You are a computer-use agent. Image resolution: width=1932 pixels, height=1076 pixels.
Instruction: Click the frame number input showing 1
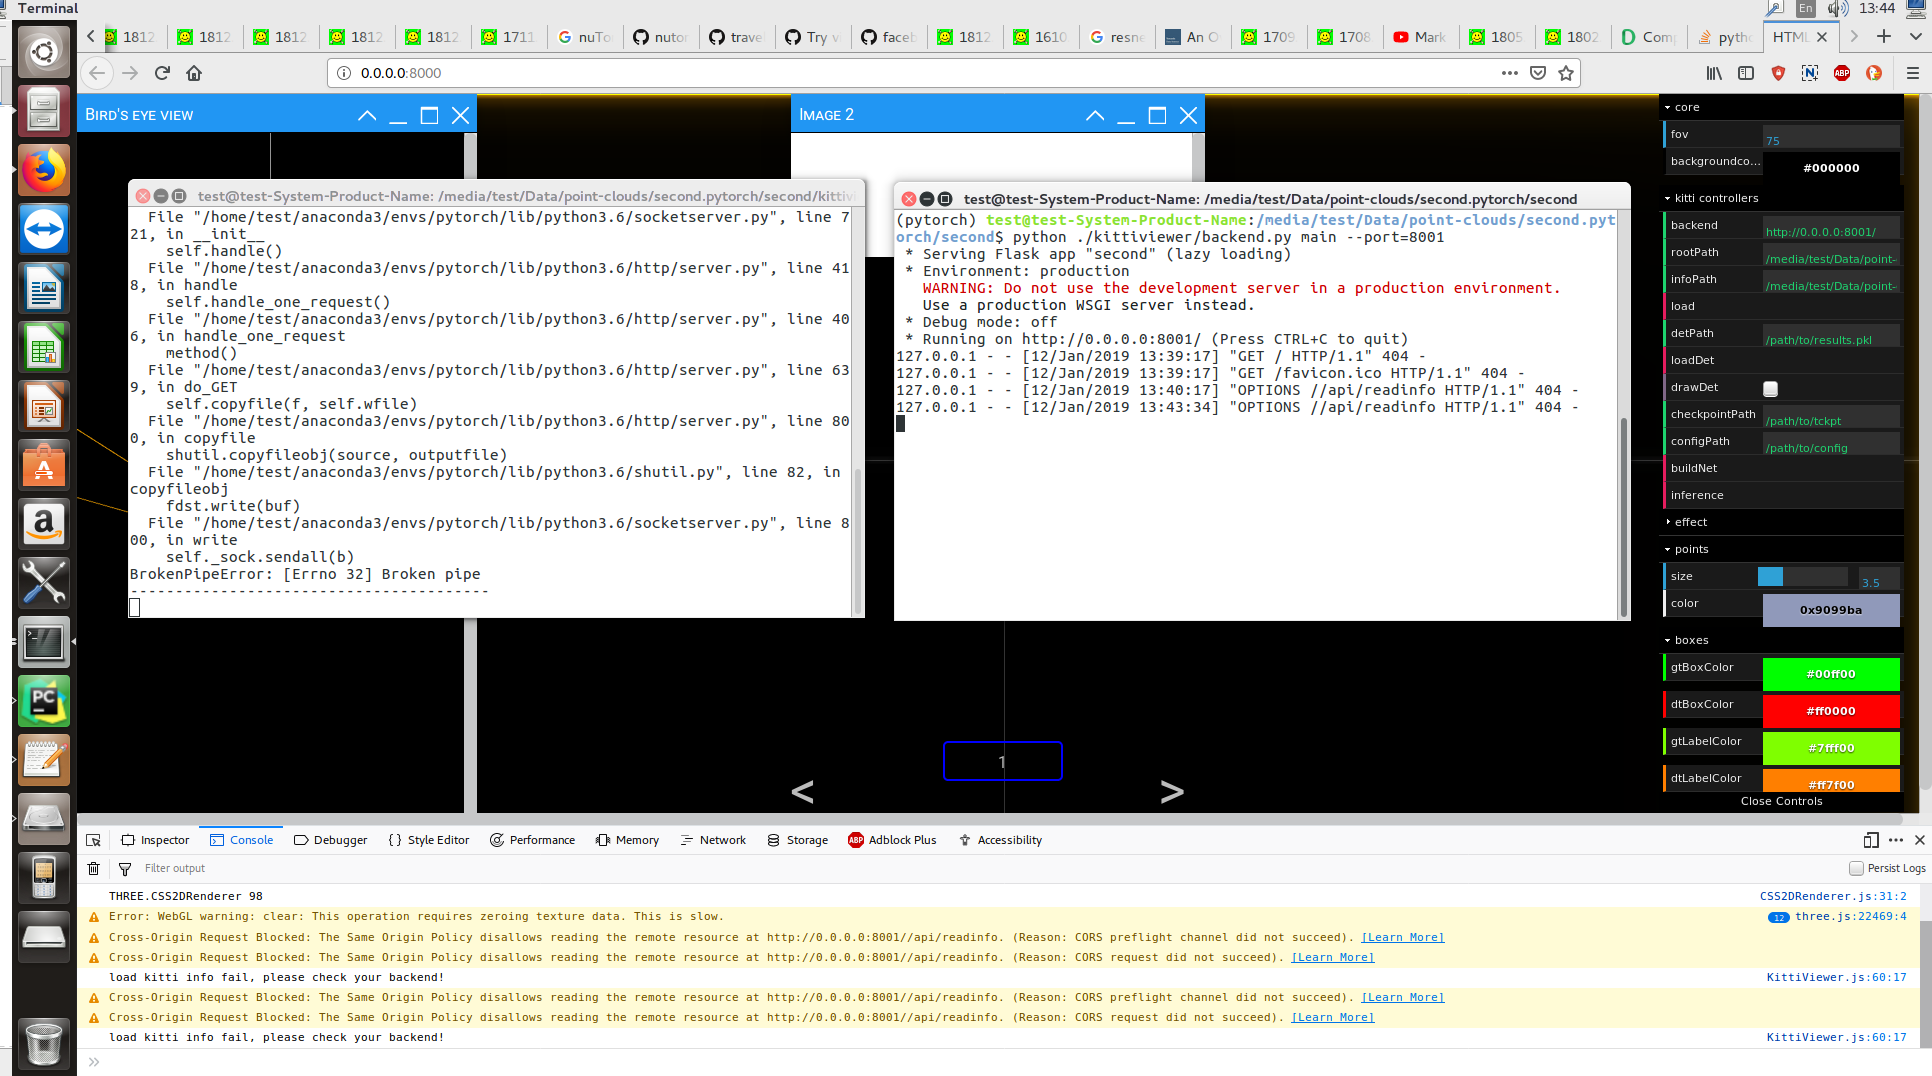click(x=1003, y=761)
